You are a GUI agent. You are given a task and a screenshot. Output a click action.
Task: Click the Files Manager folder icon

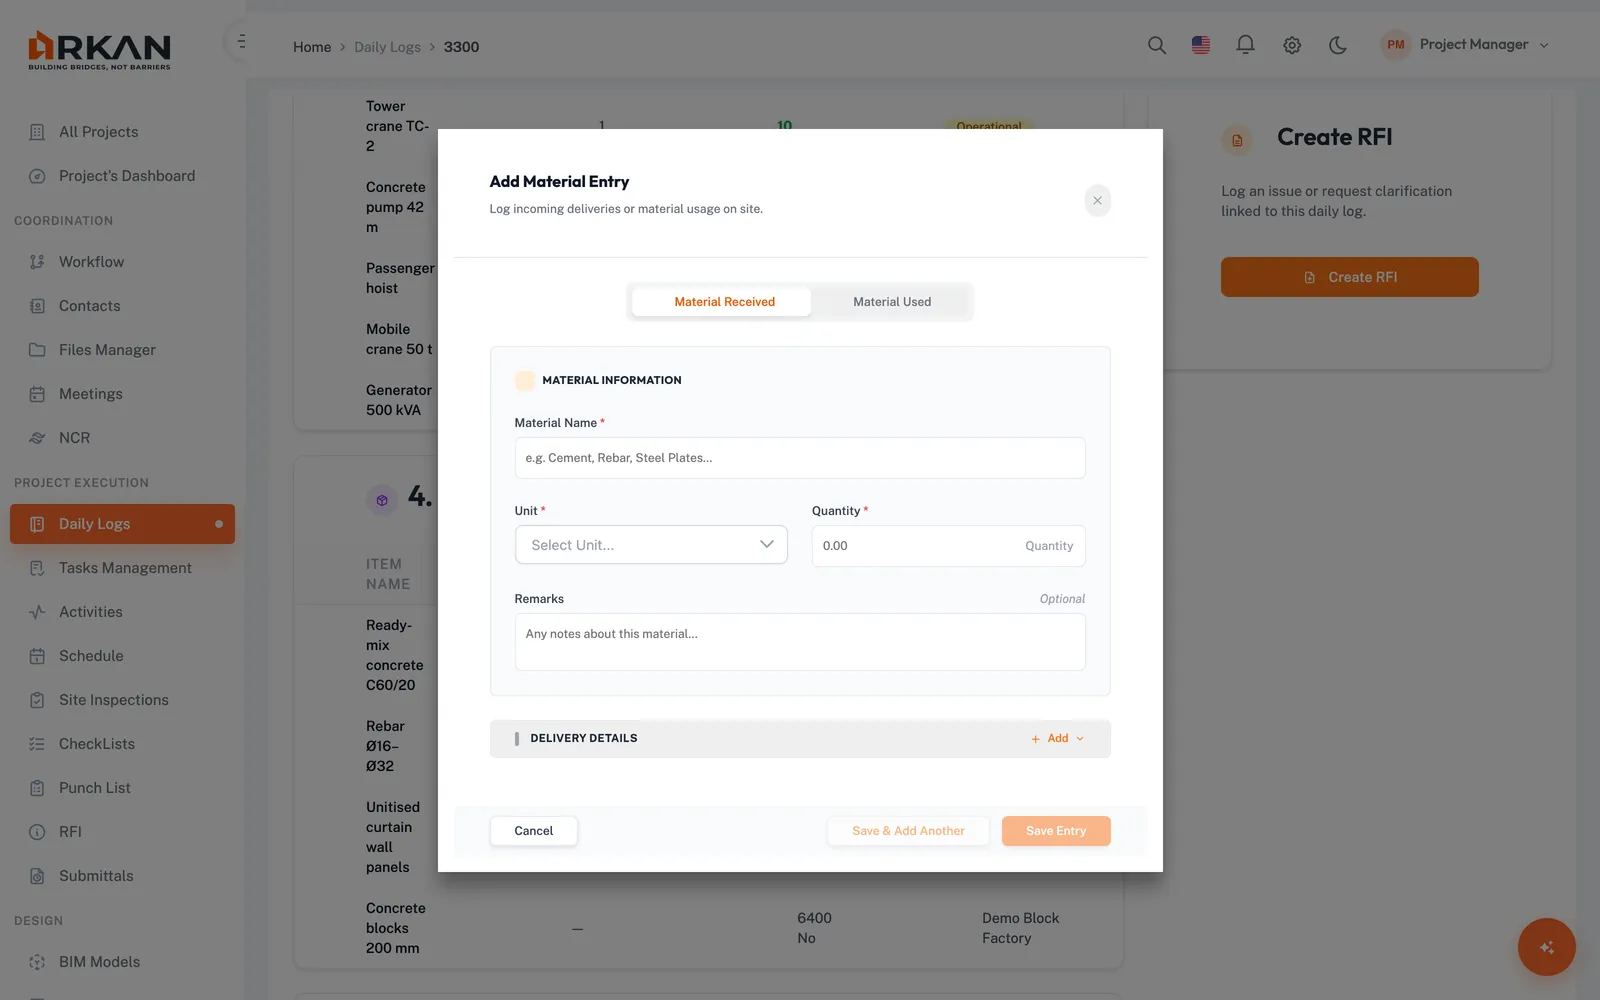[37, 350]
